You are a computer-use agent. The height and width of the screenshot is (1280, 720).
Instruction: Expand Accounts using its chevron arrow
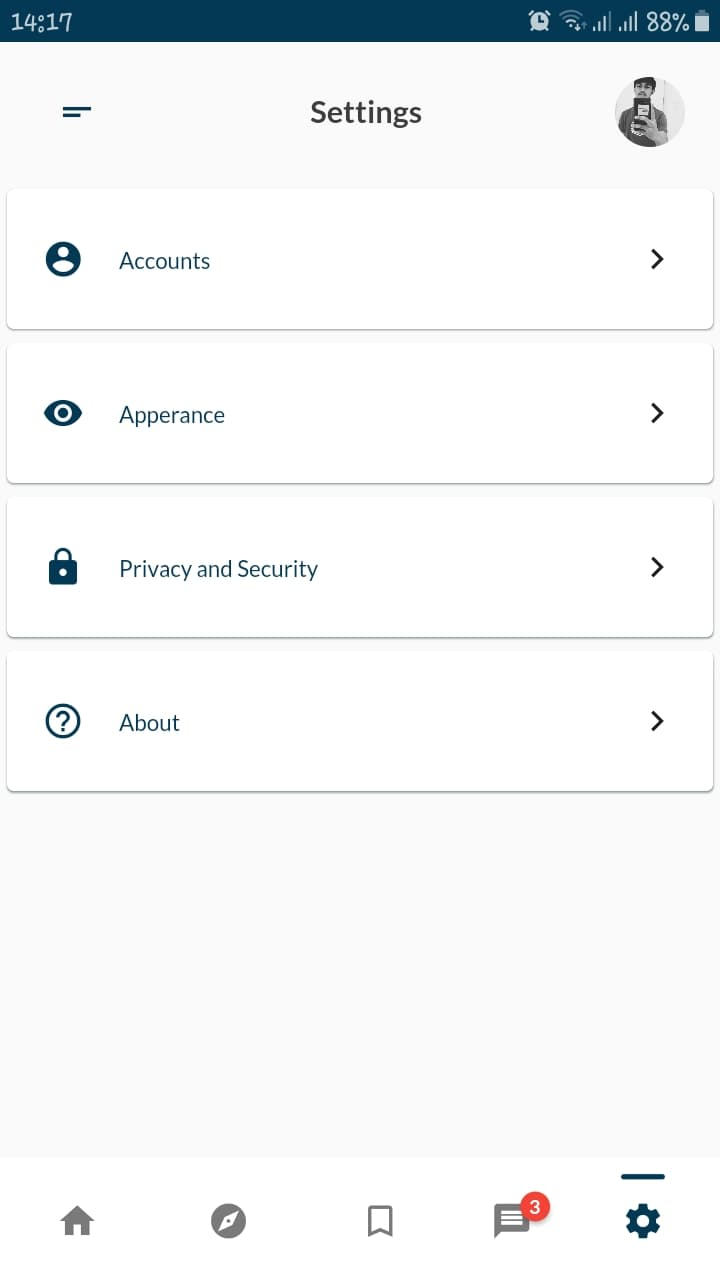click(657, 259)
